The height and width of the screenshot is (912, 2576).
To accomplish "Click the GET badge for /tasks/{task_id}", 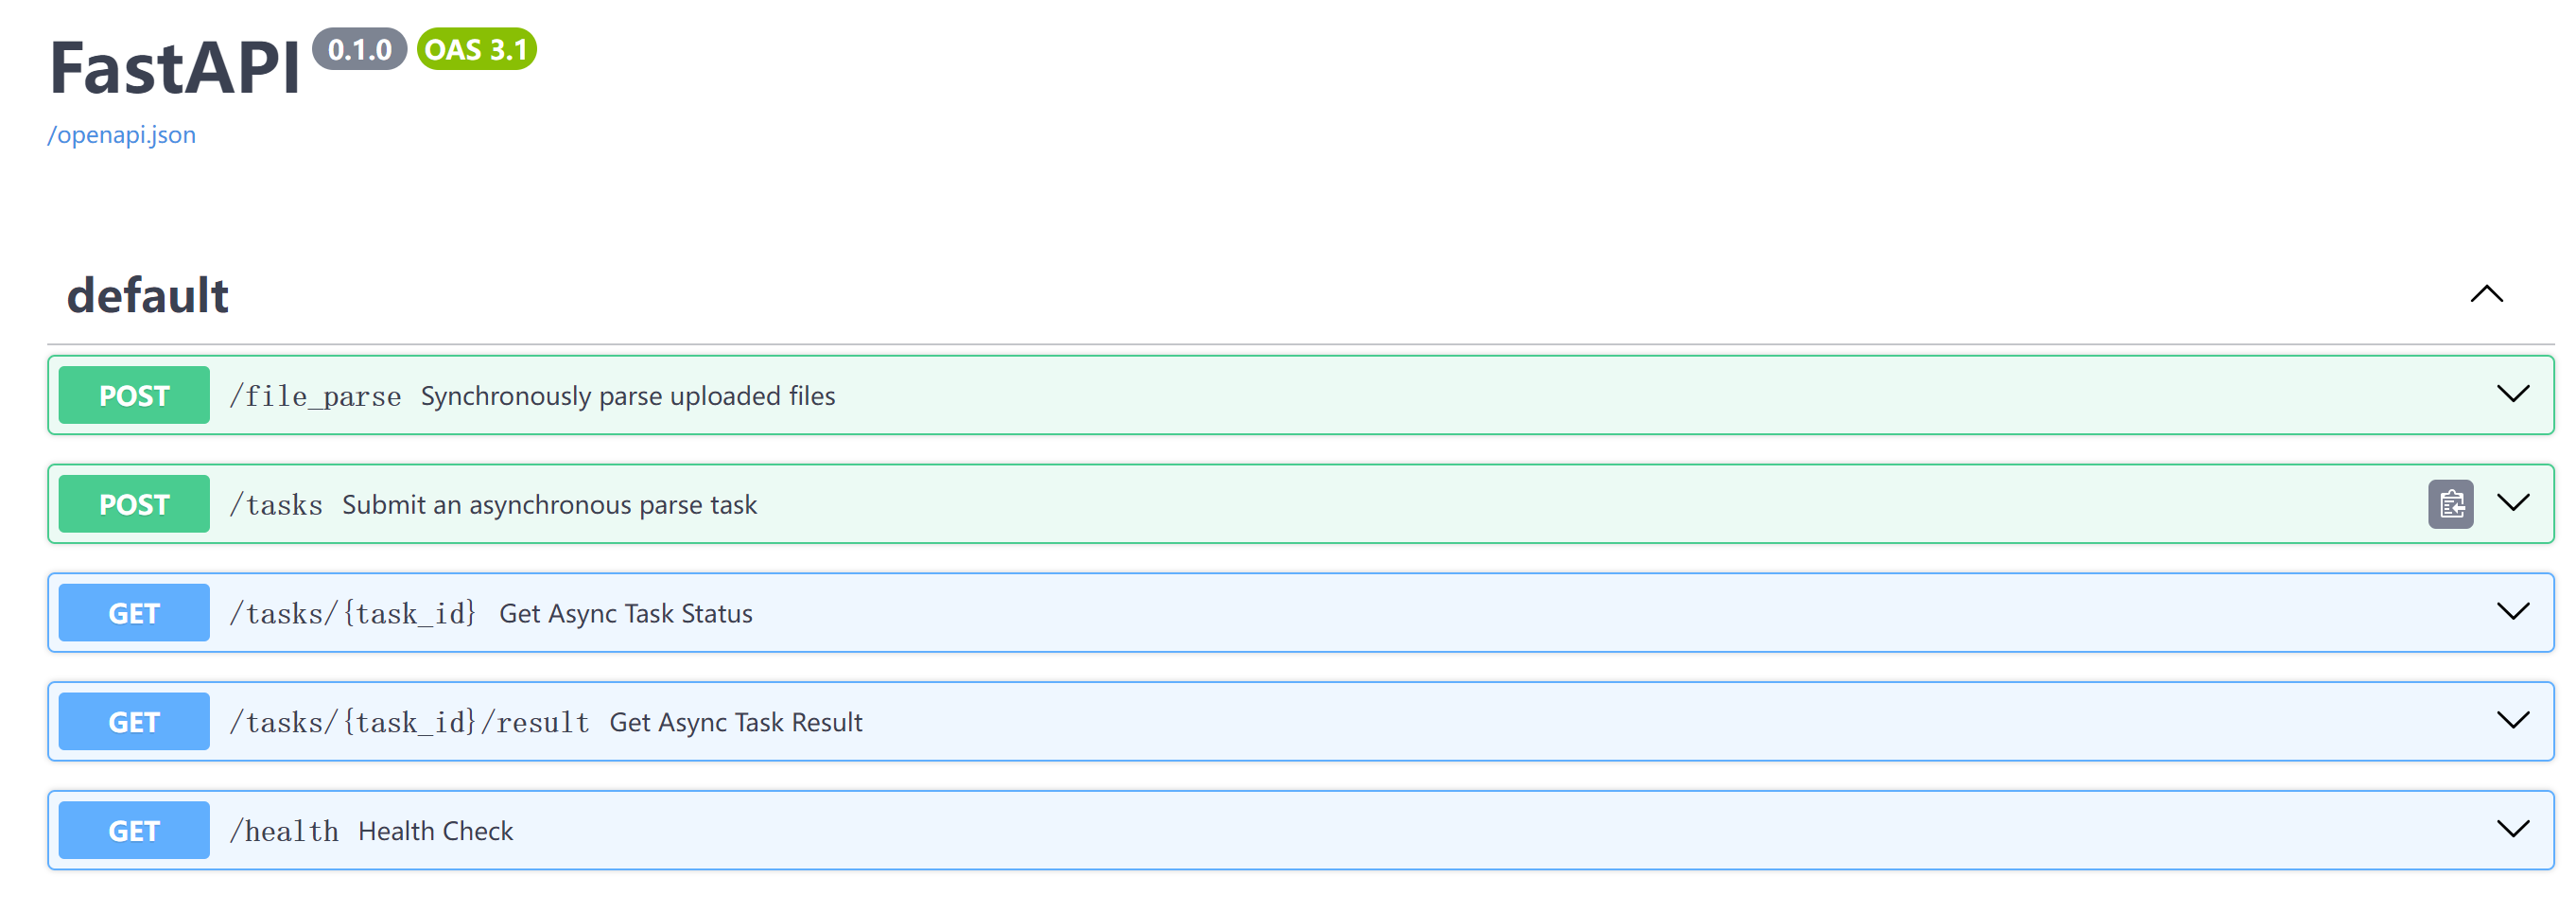I will click(x=134, y=613).
